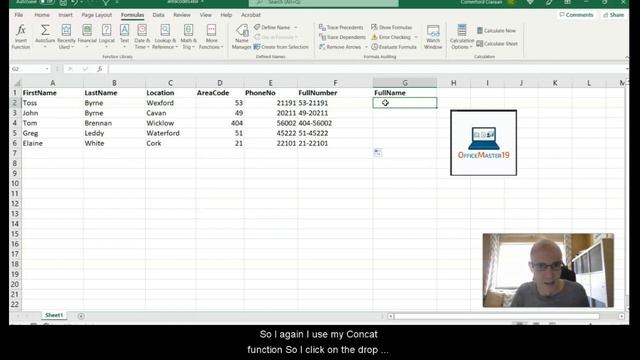
Task: Click Remove Arrows
Action: [x=340, y=47]
